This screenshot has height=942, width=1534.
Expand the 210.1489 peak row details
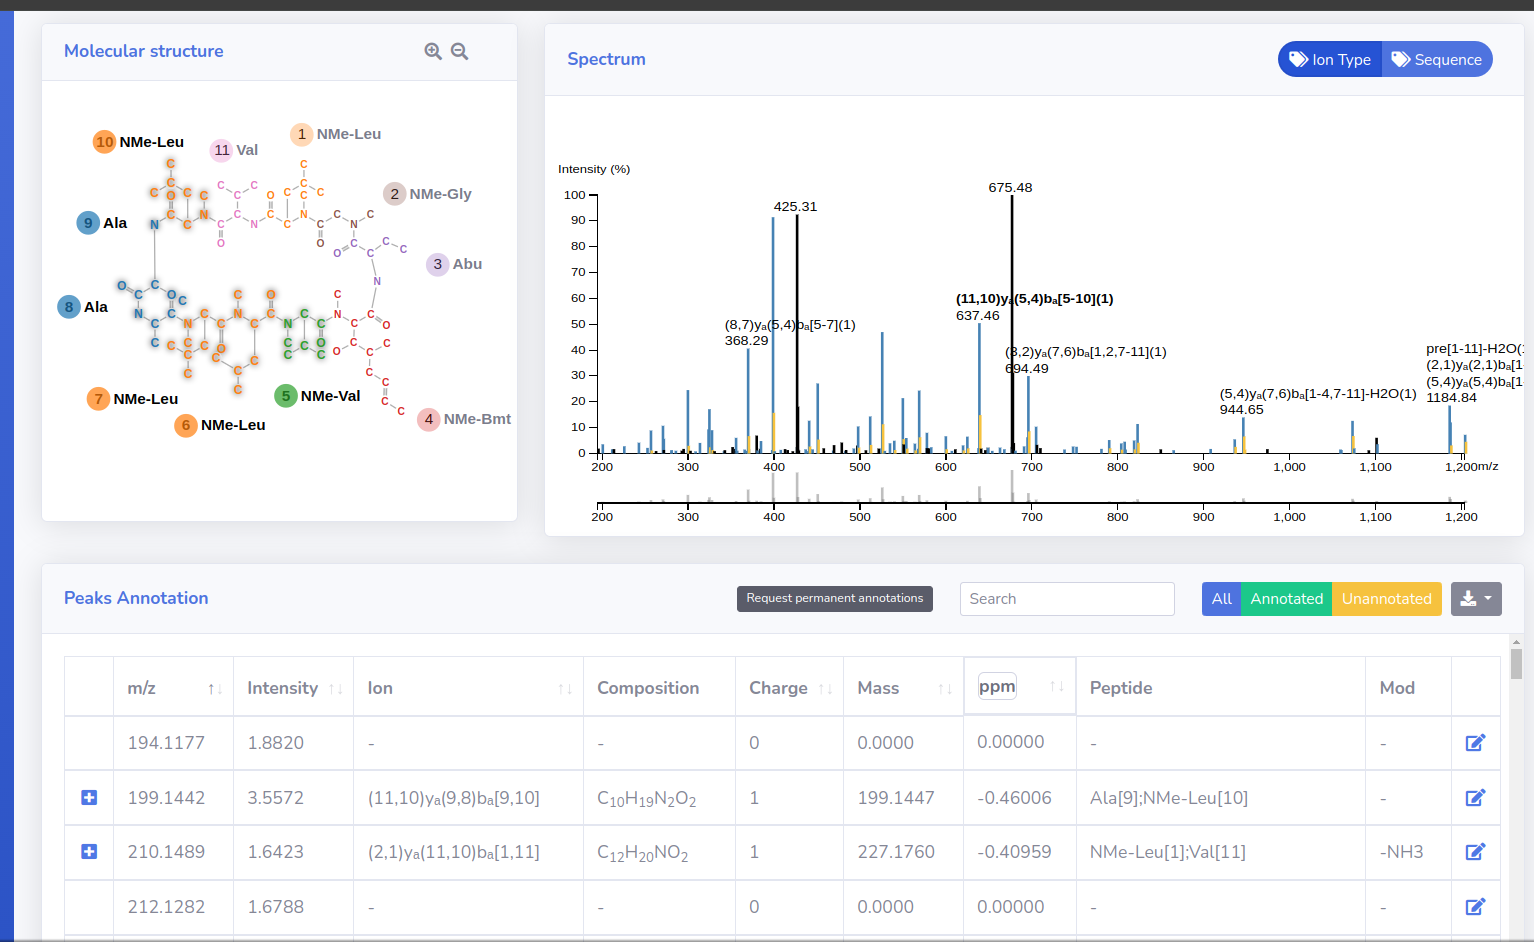point(89,852)
